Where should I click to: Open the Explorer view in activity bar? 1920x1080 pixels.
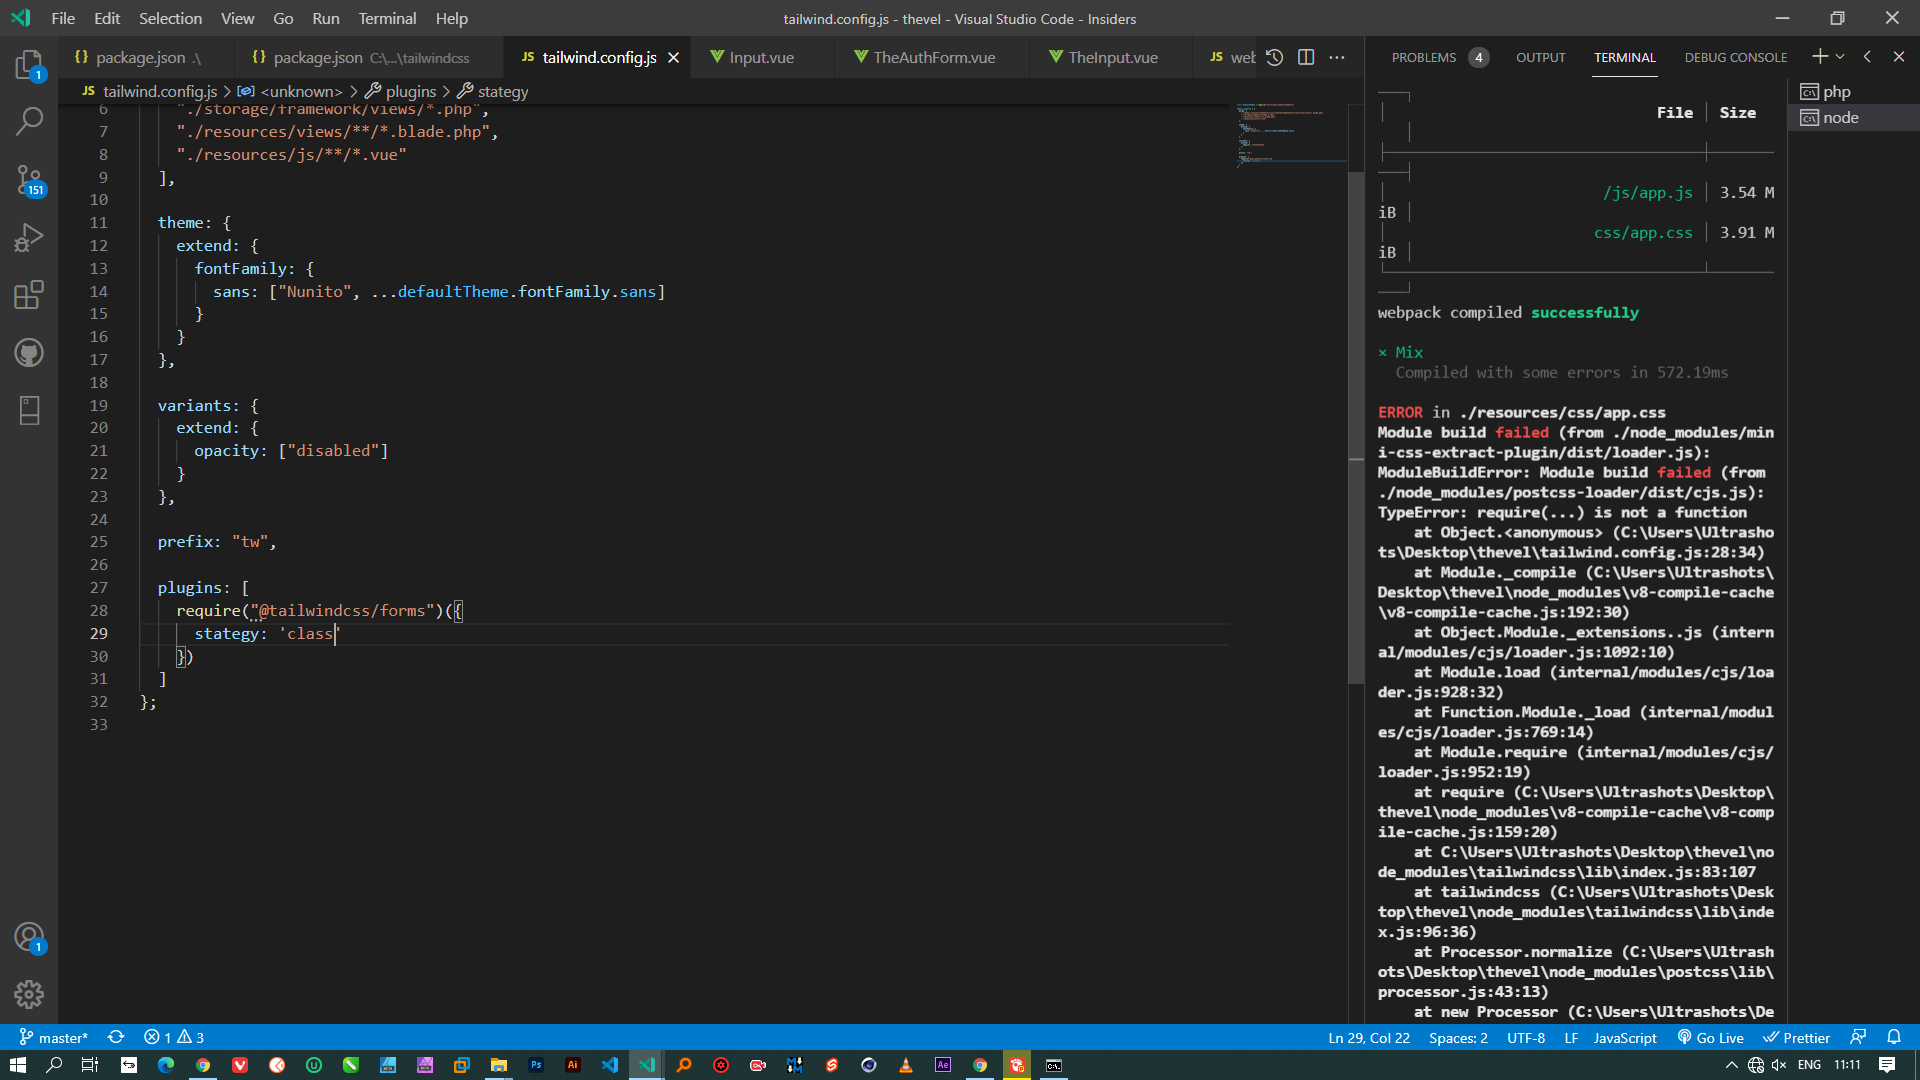click(29, 65)
